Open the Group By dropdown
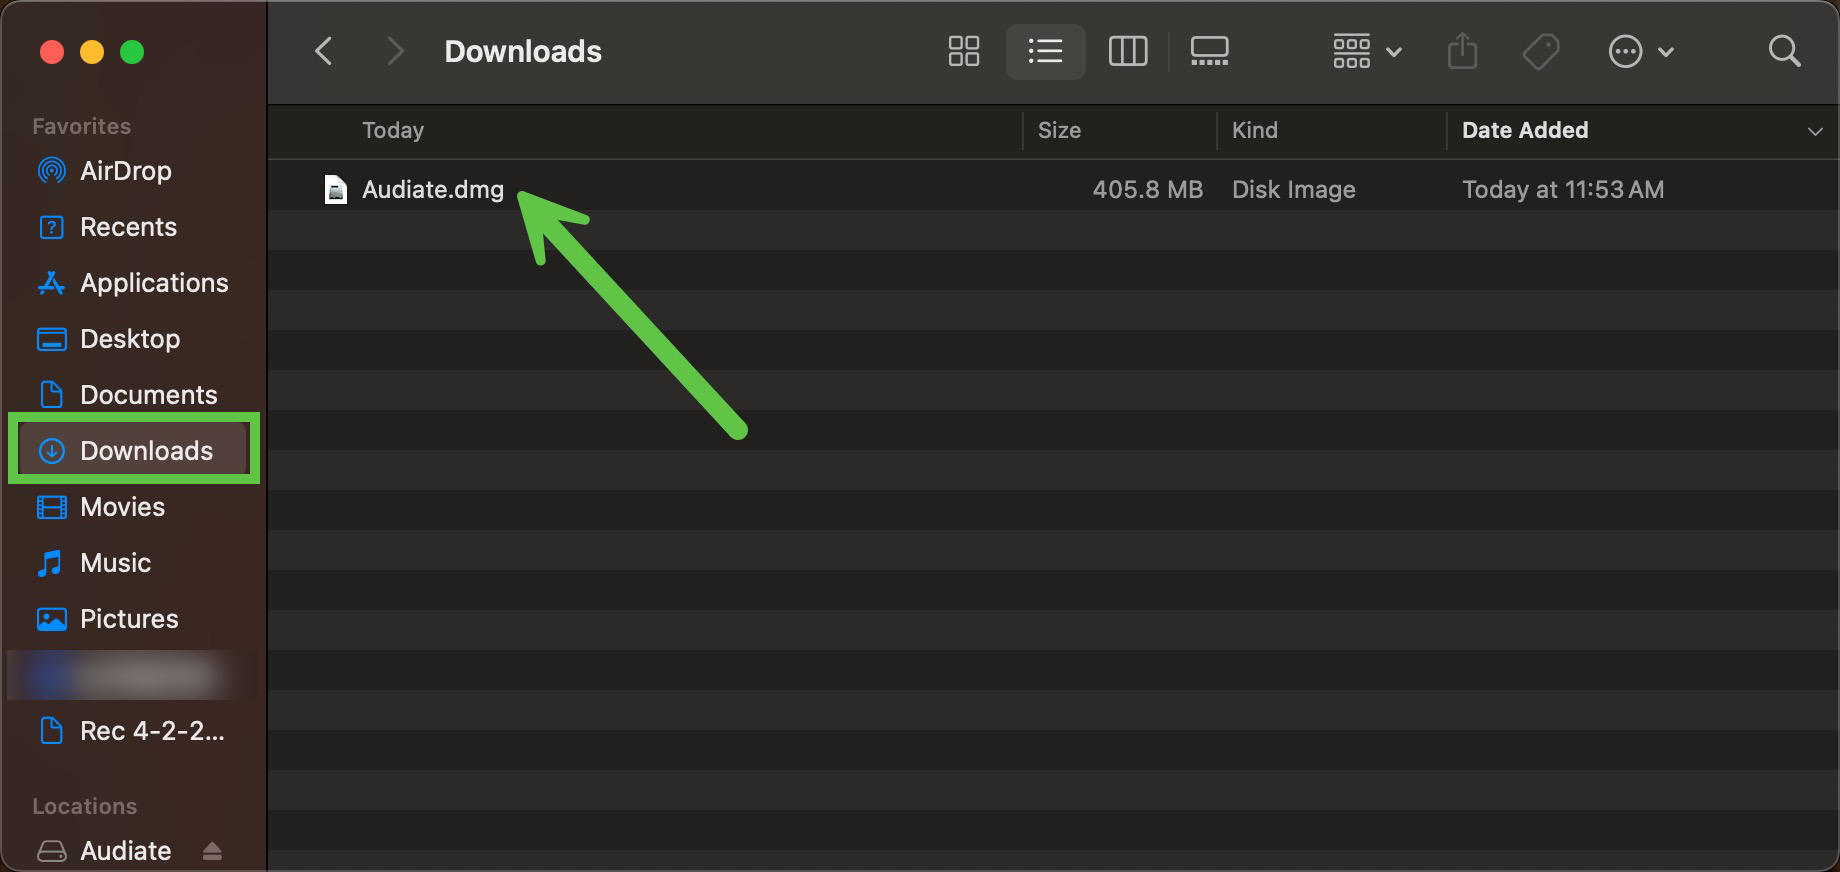1840x872 pixels. click(x=1366, y=51)
